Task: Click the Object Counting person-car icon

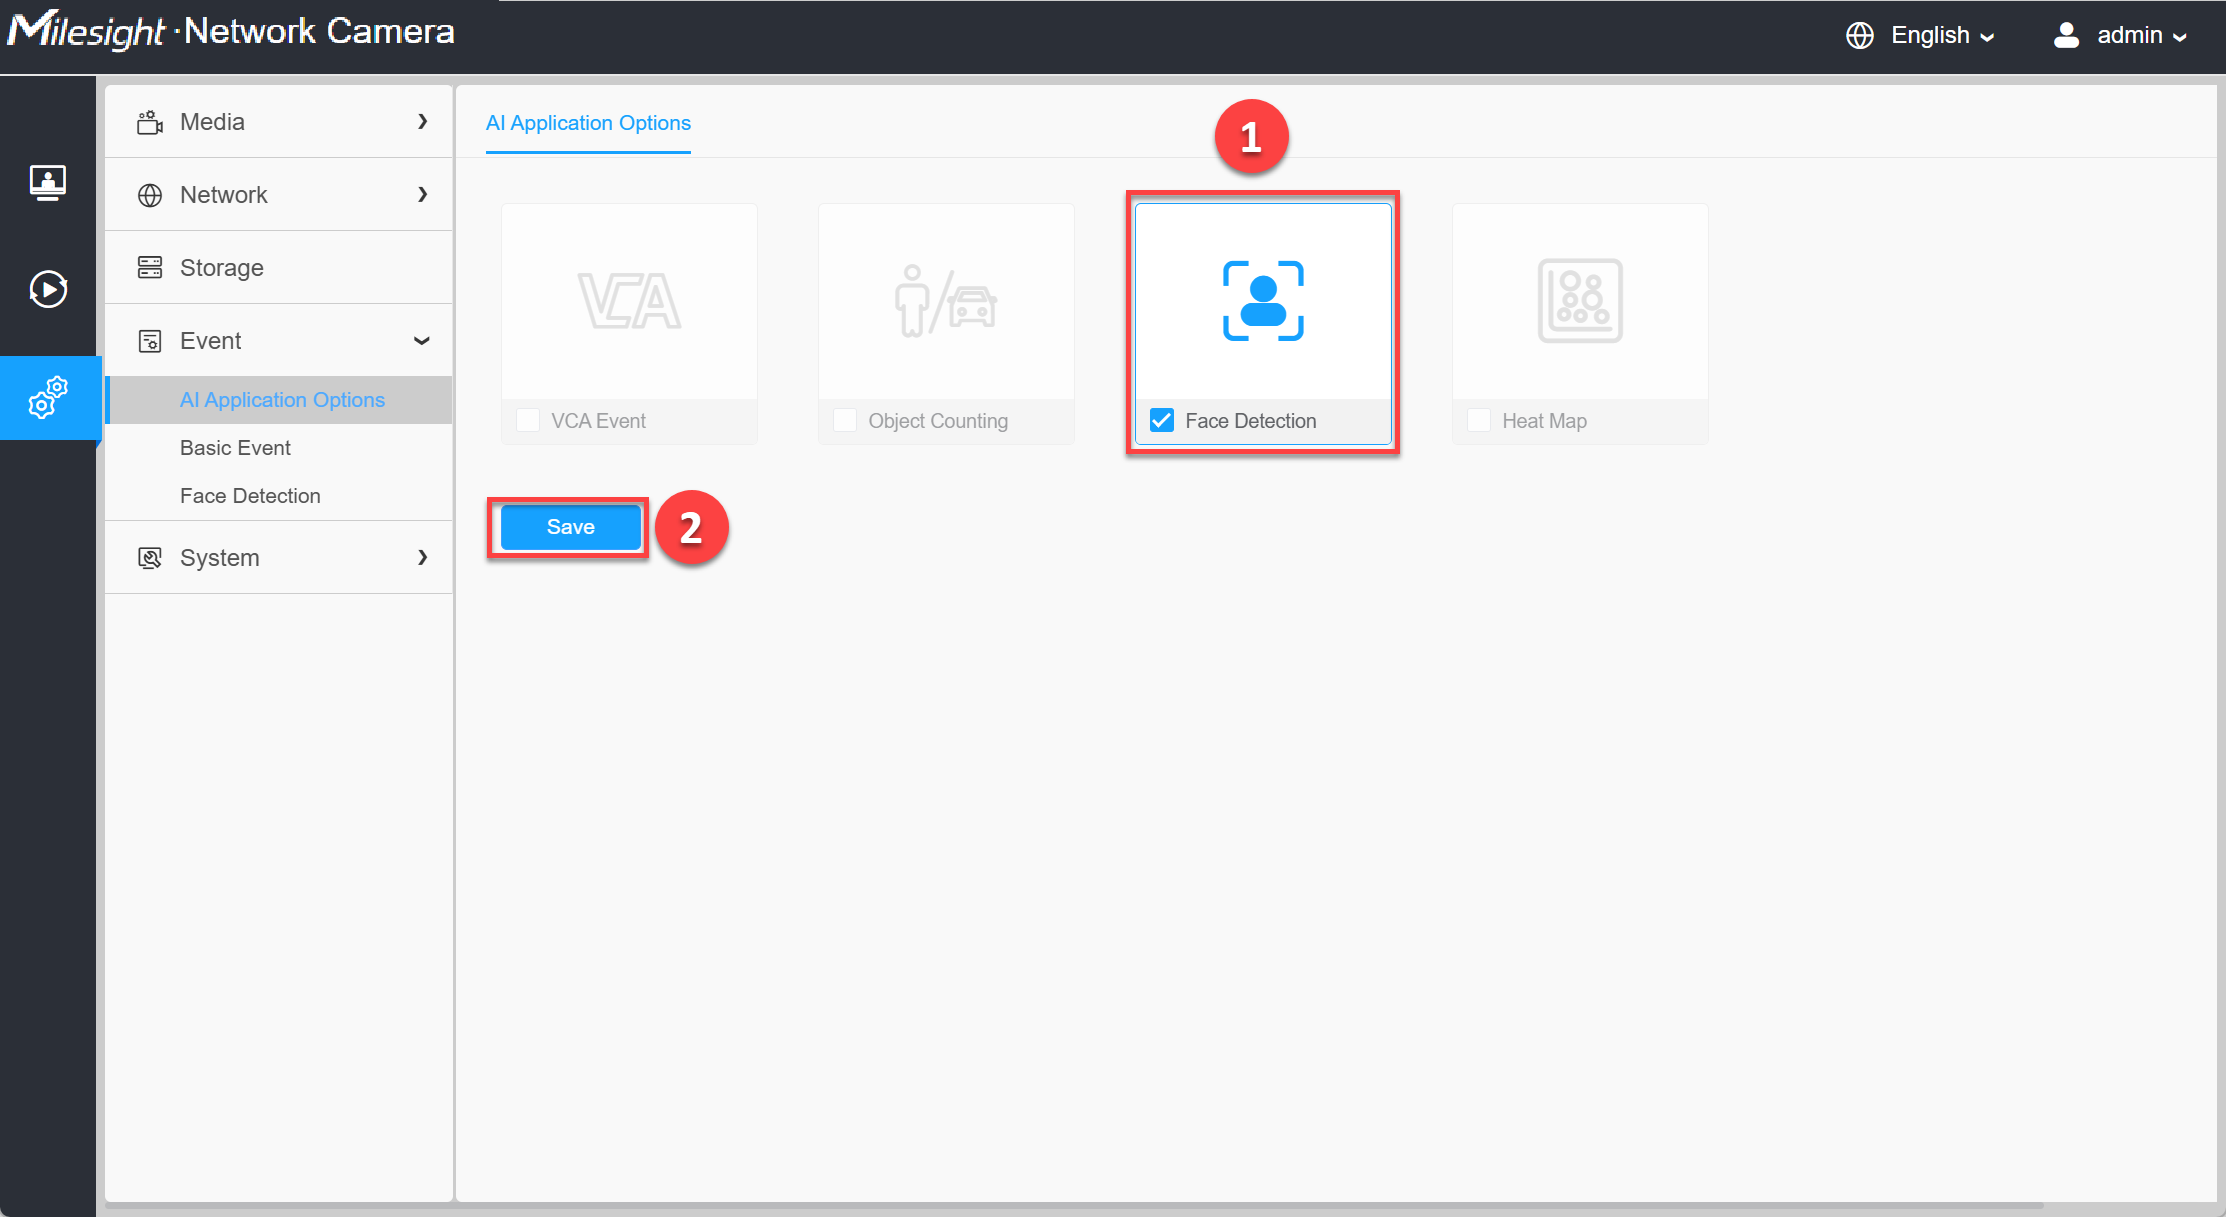Action: (946, 301)
